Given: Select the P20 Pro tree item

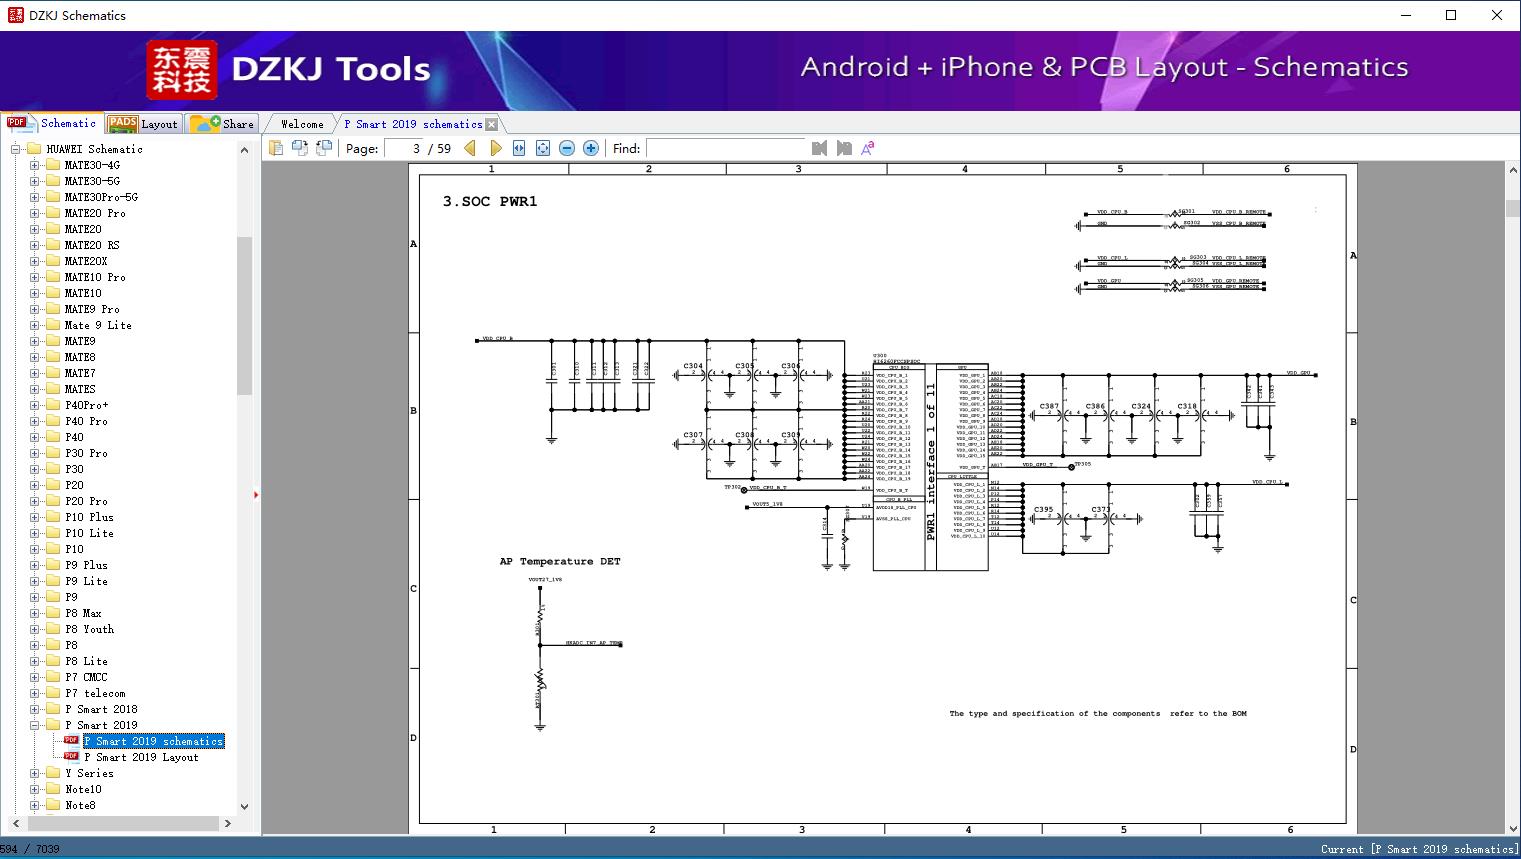Looking at the screenshot, I should tap(86, 501).
